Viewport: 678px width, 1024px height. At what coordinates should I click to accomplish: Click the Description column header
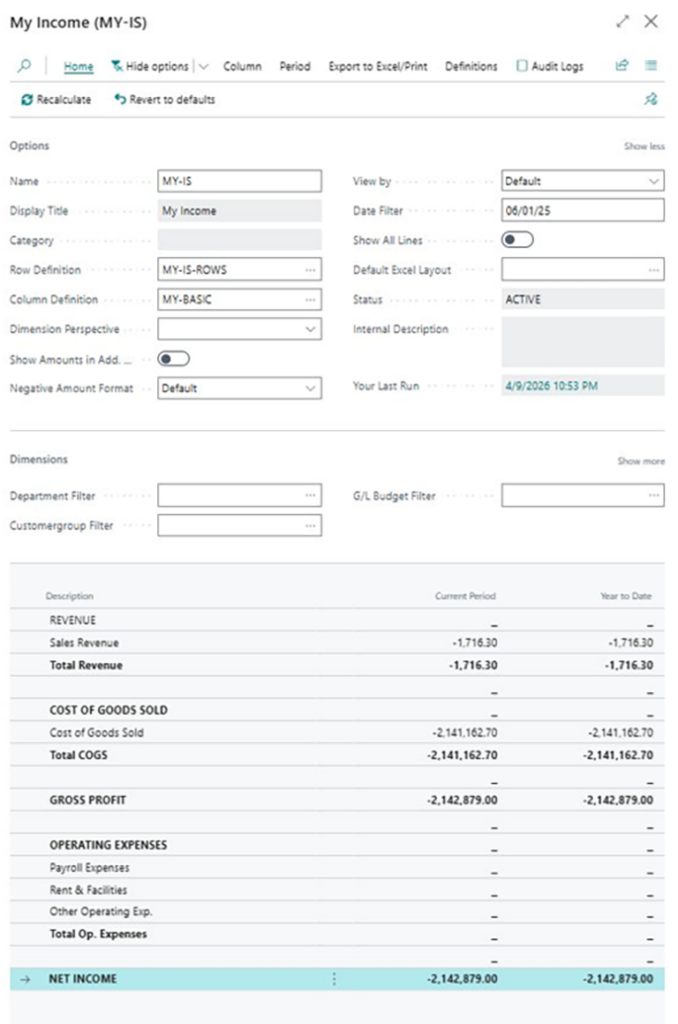tap(69, 596)
